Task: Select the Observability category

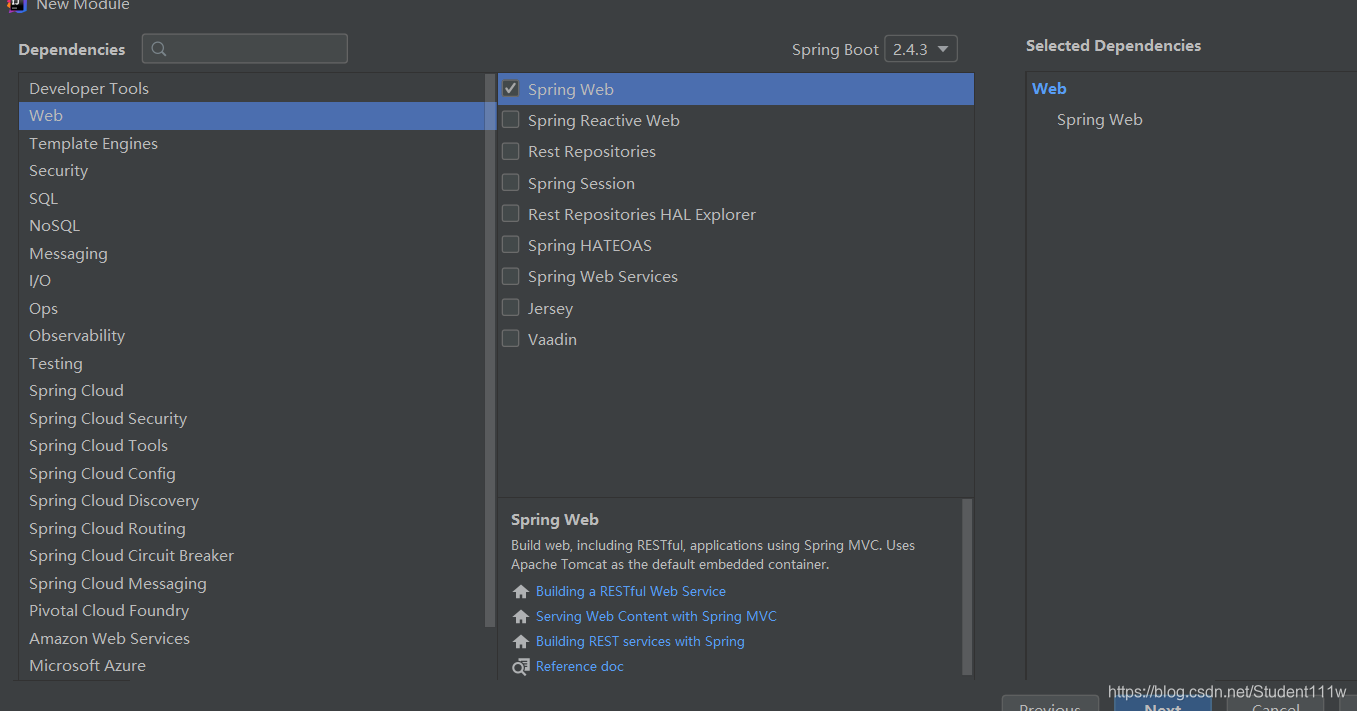Action: coord(251,336)
